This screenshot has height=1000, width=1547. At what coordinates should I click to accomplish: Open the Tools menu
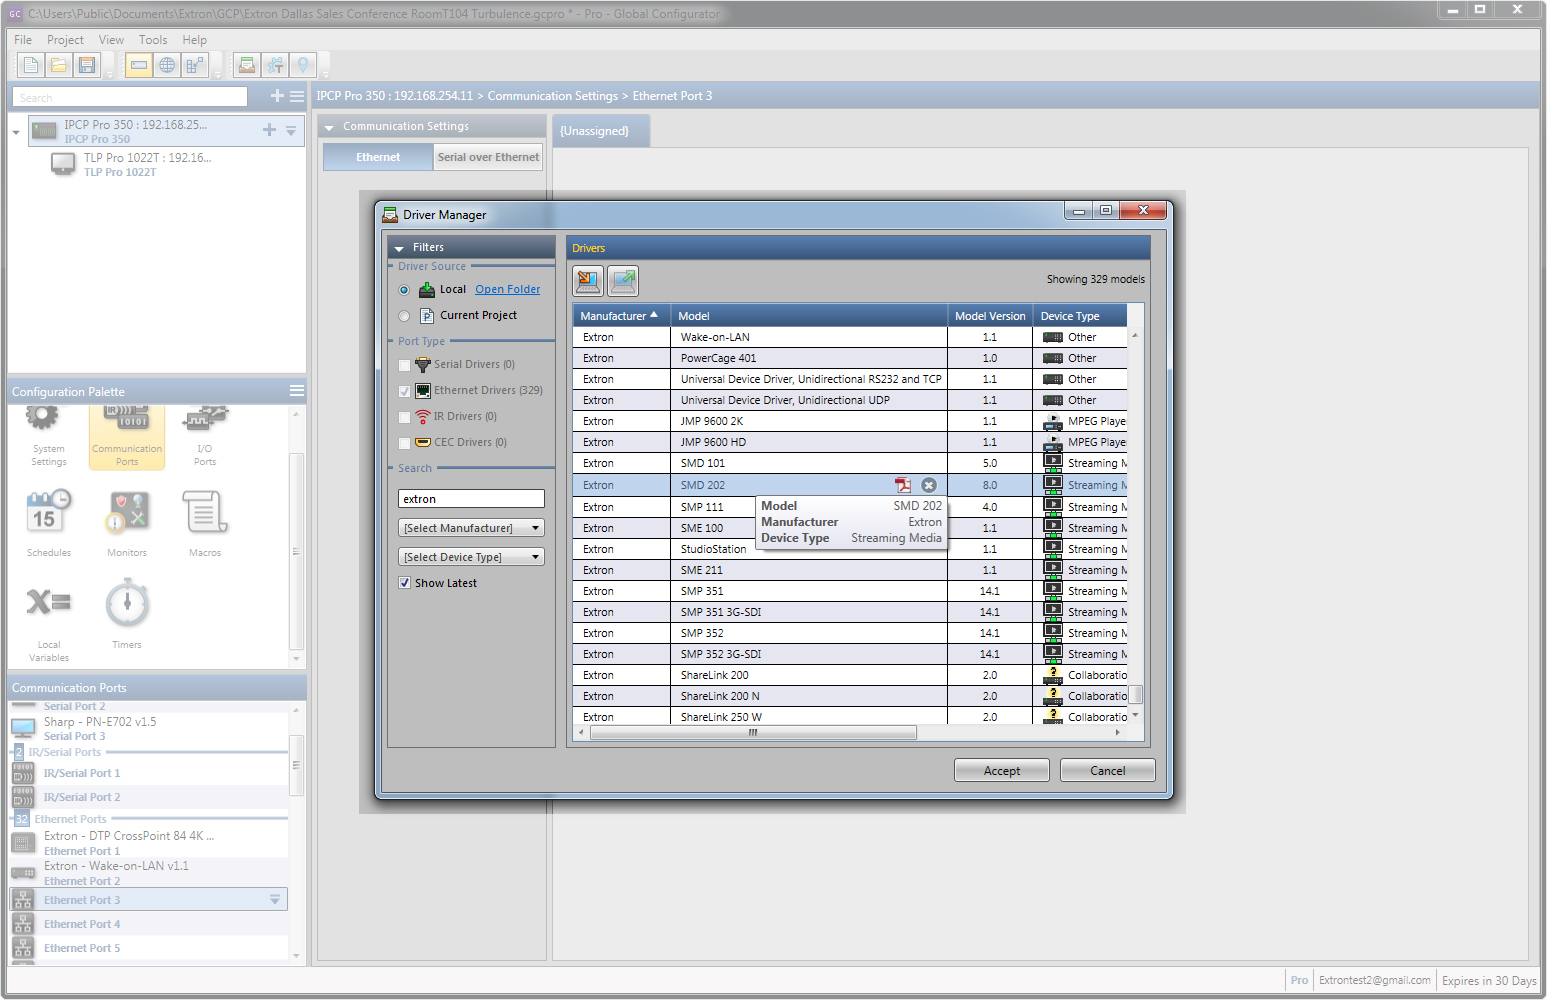tap(153, 40)
